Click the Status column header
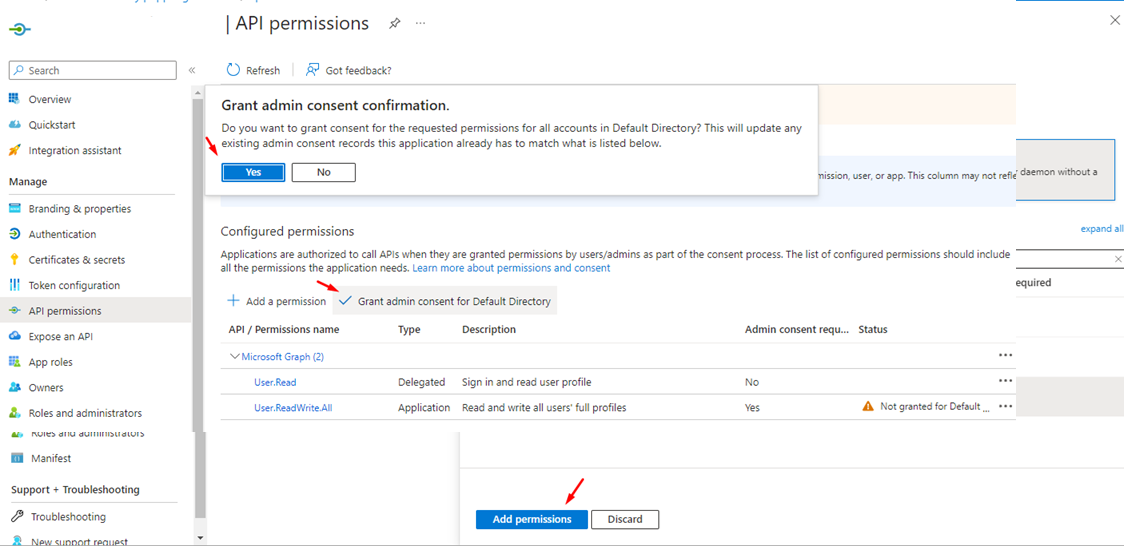The width and height of the screenshot is (1124, 546). (873, 330)
